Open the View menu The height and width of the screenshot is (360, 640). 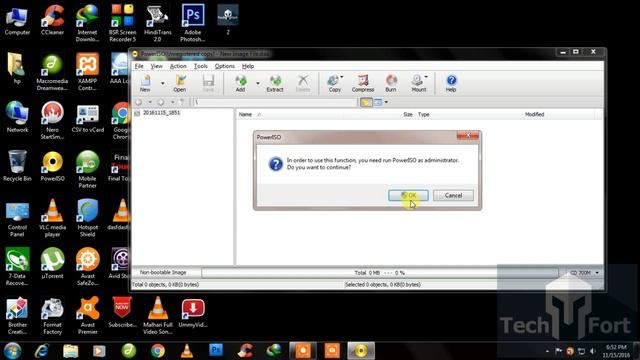156,66
